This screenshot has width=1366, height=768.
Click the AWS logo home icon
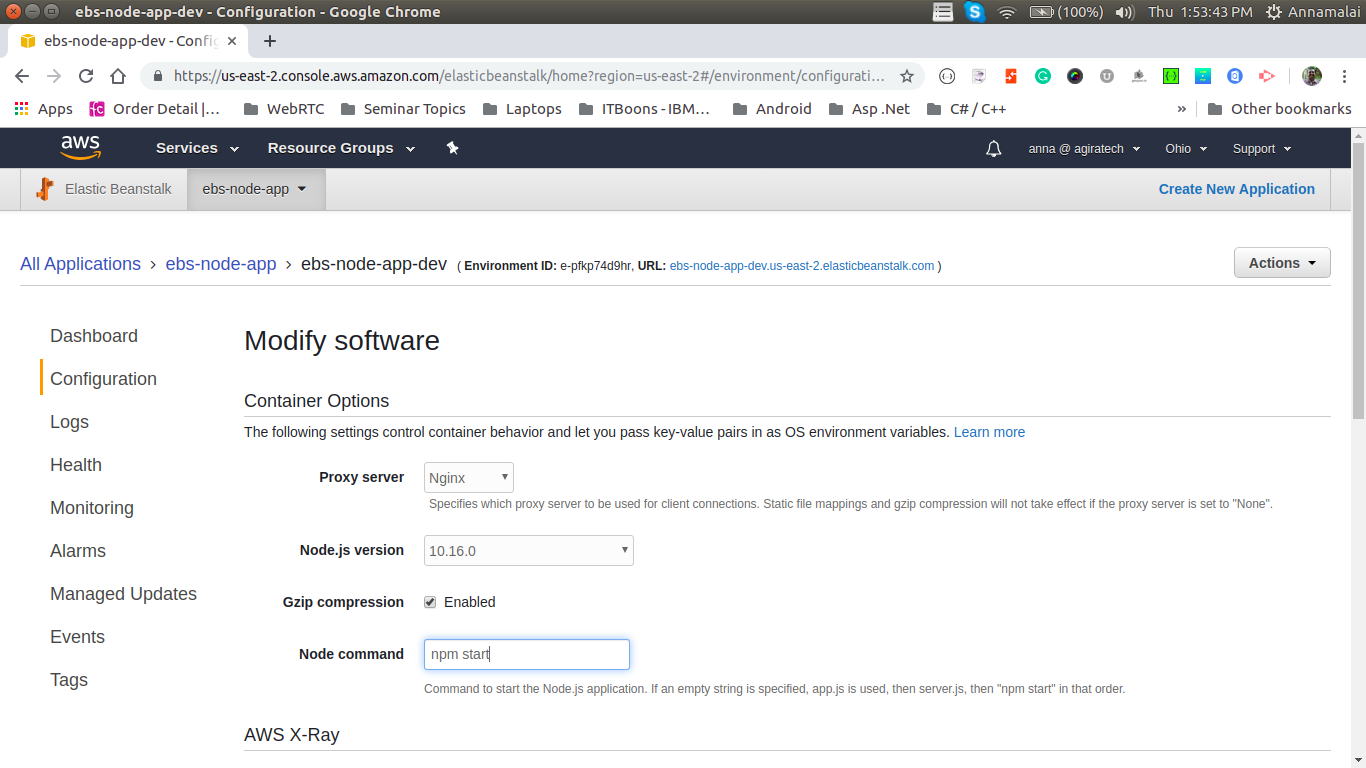click(x=81, y=148)
